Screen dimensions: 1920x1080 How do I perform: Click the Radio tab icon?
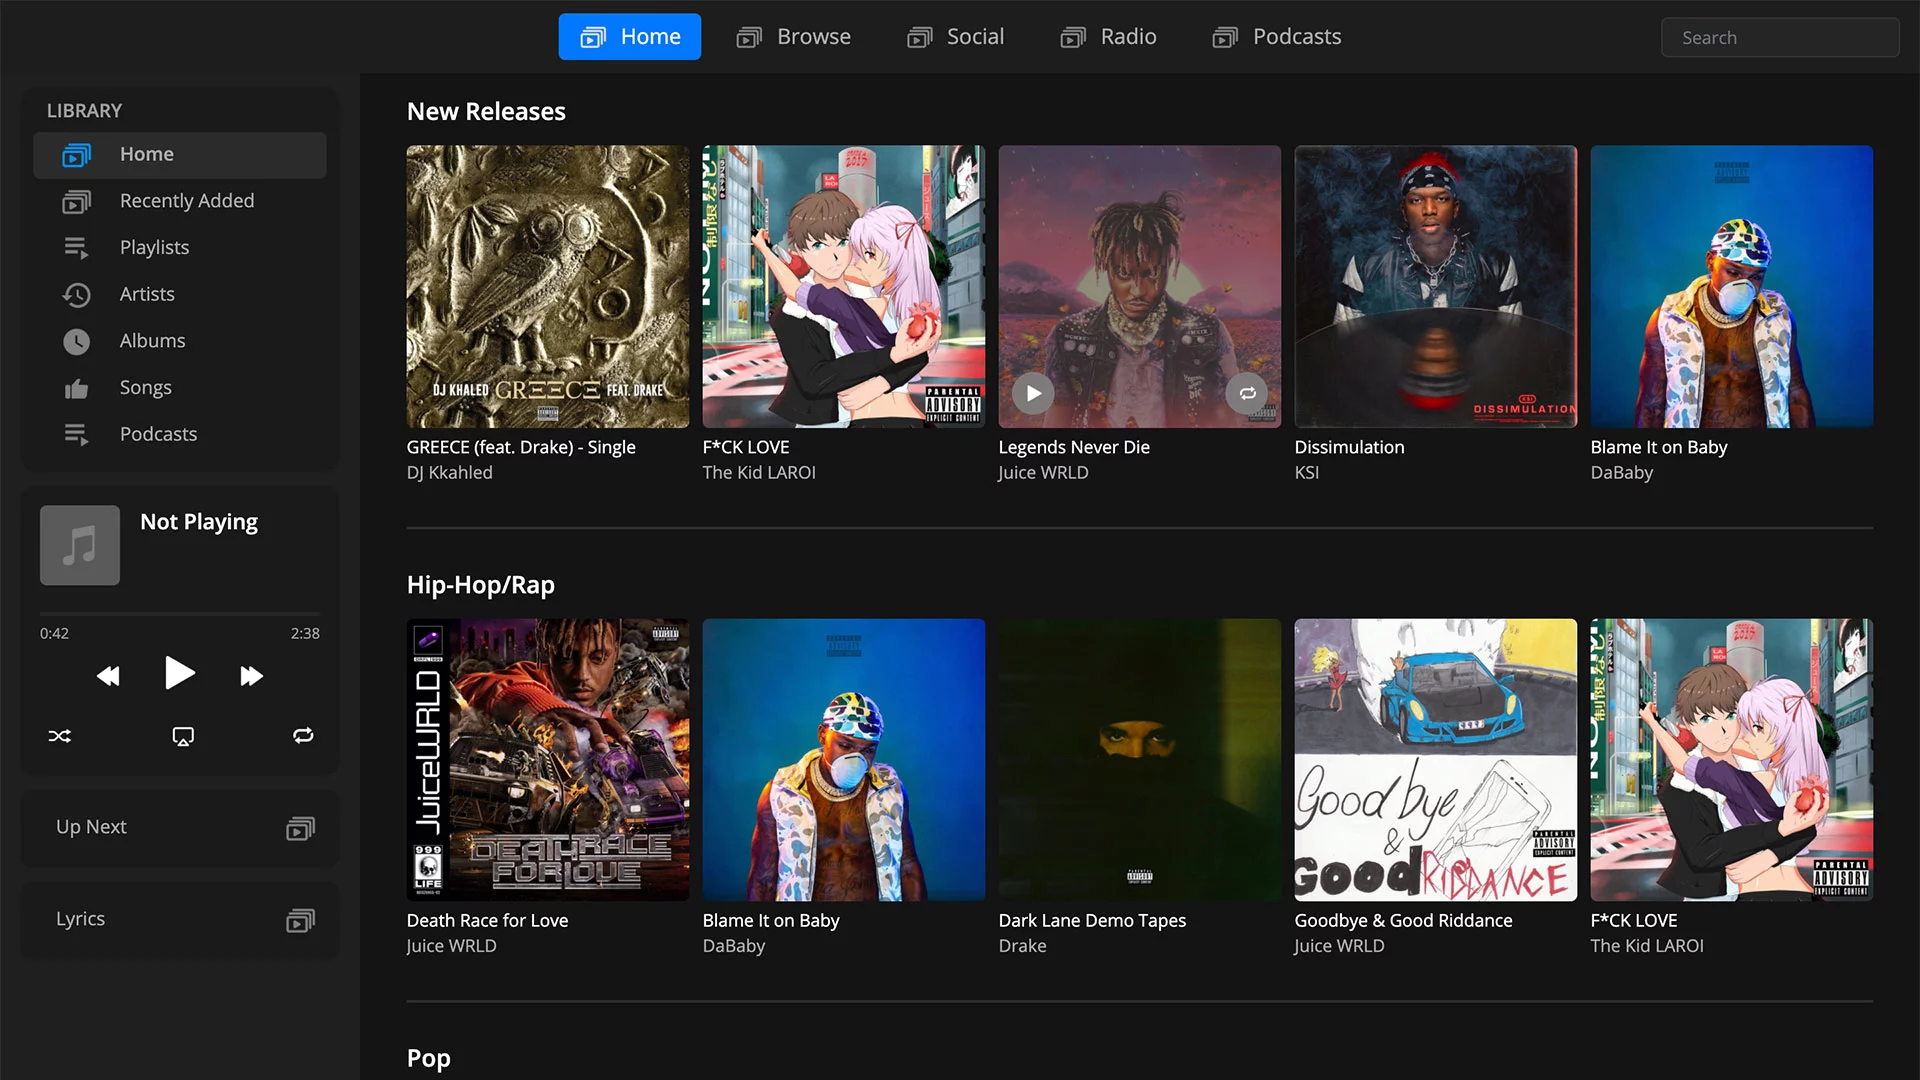pos(1073,38)
